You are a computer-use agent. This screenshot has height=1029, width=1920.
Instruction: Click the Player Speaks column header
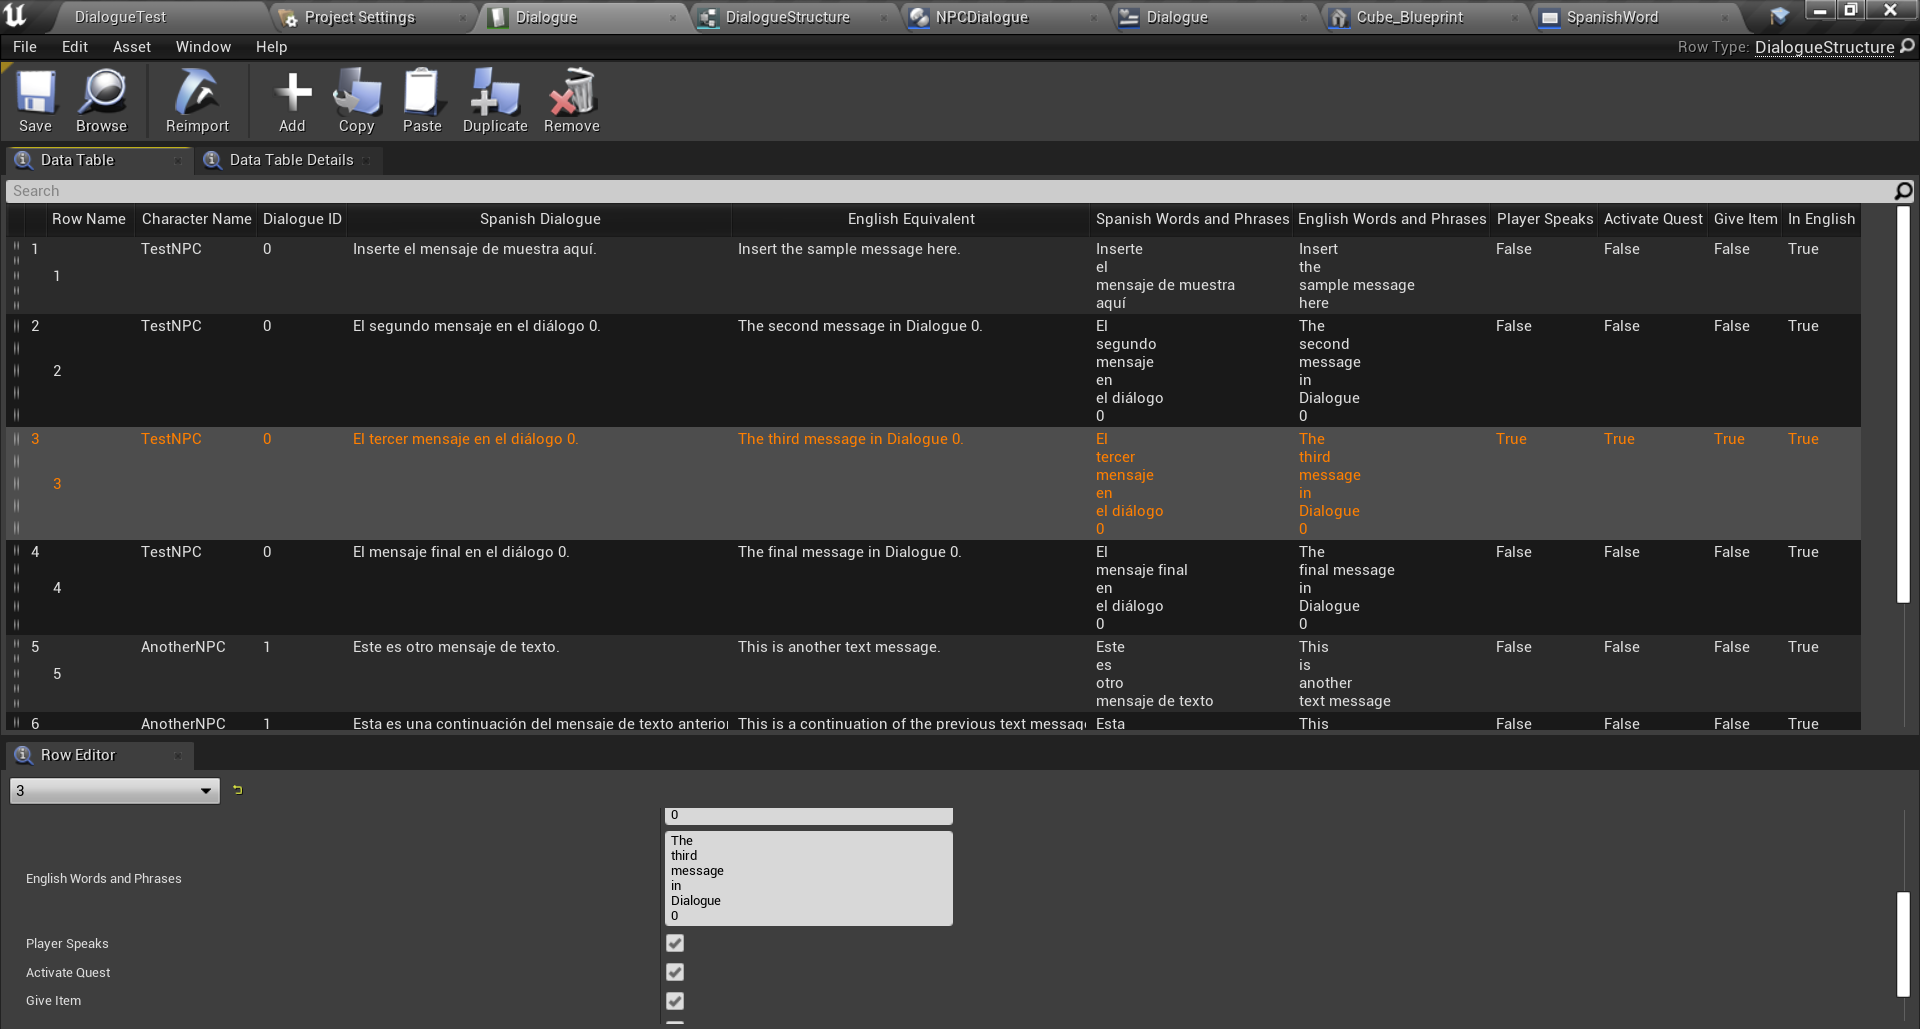[1545, 219]
